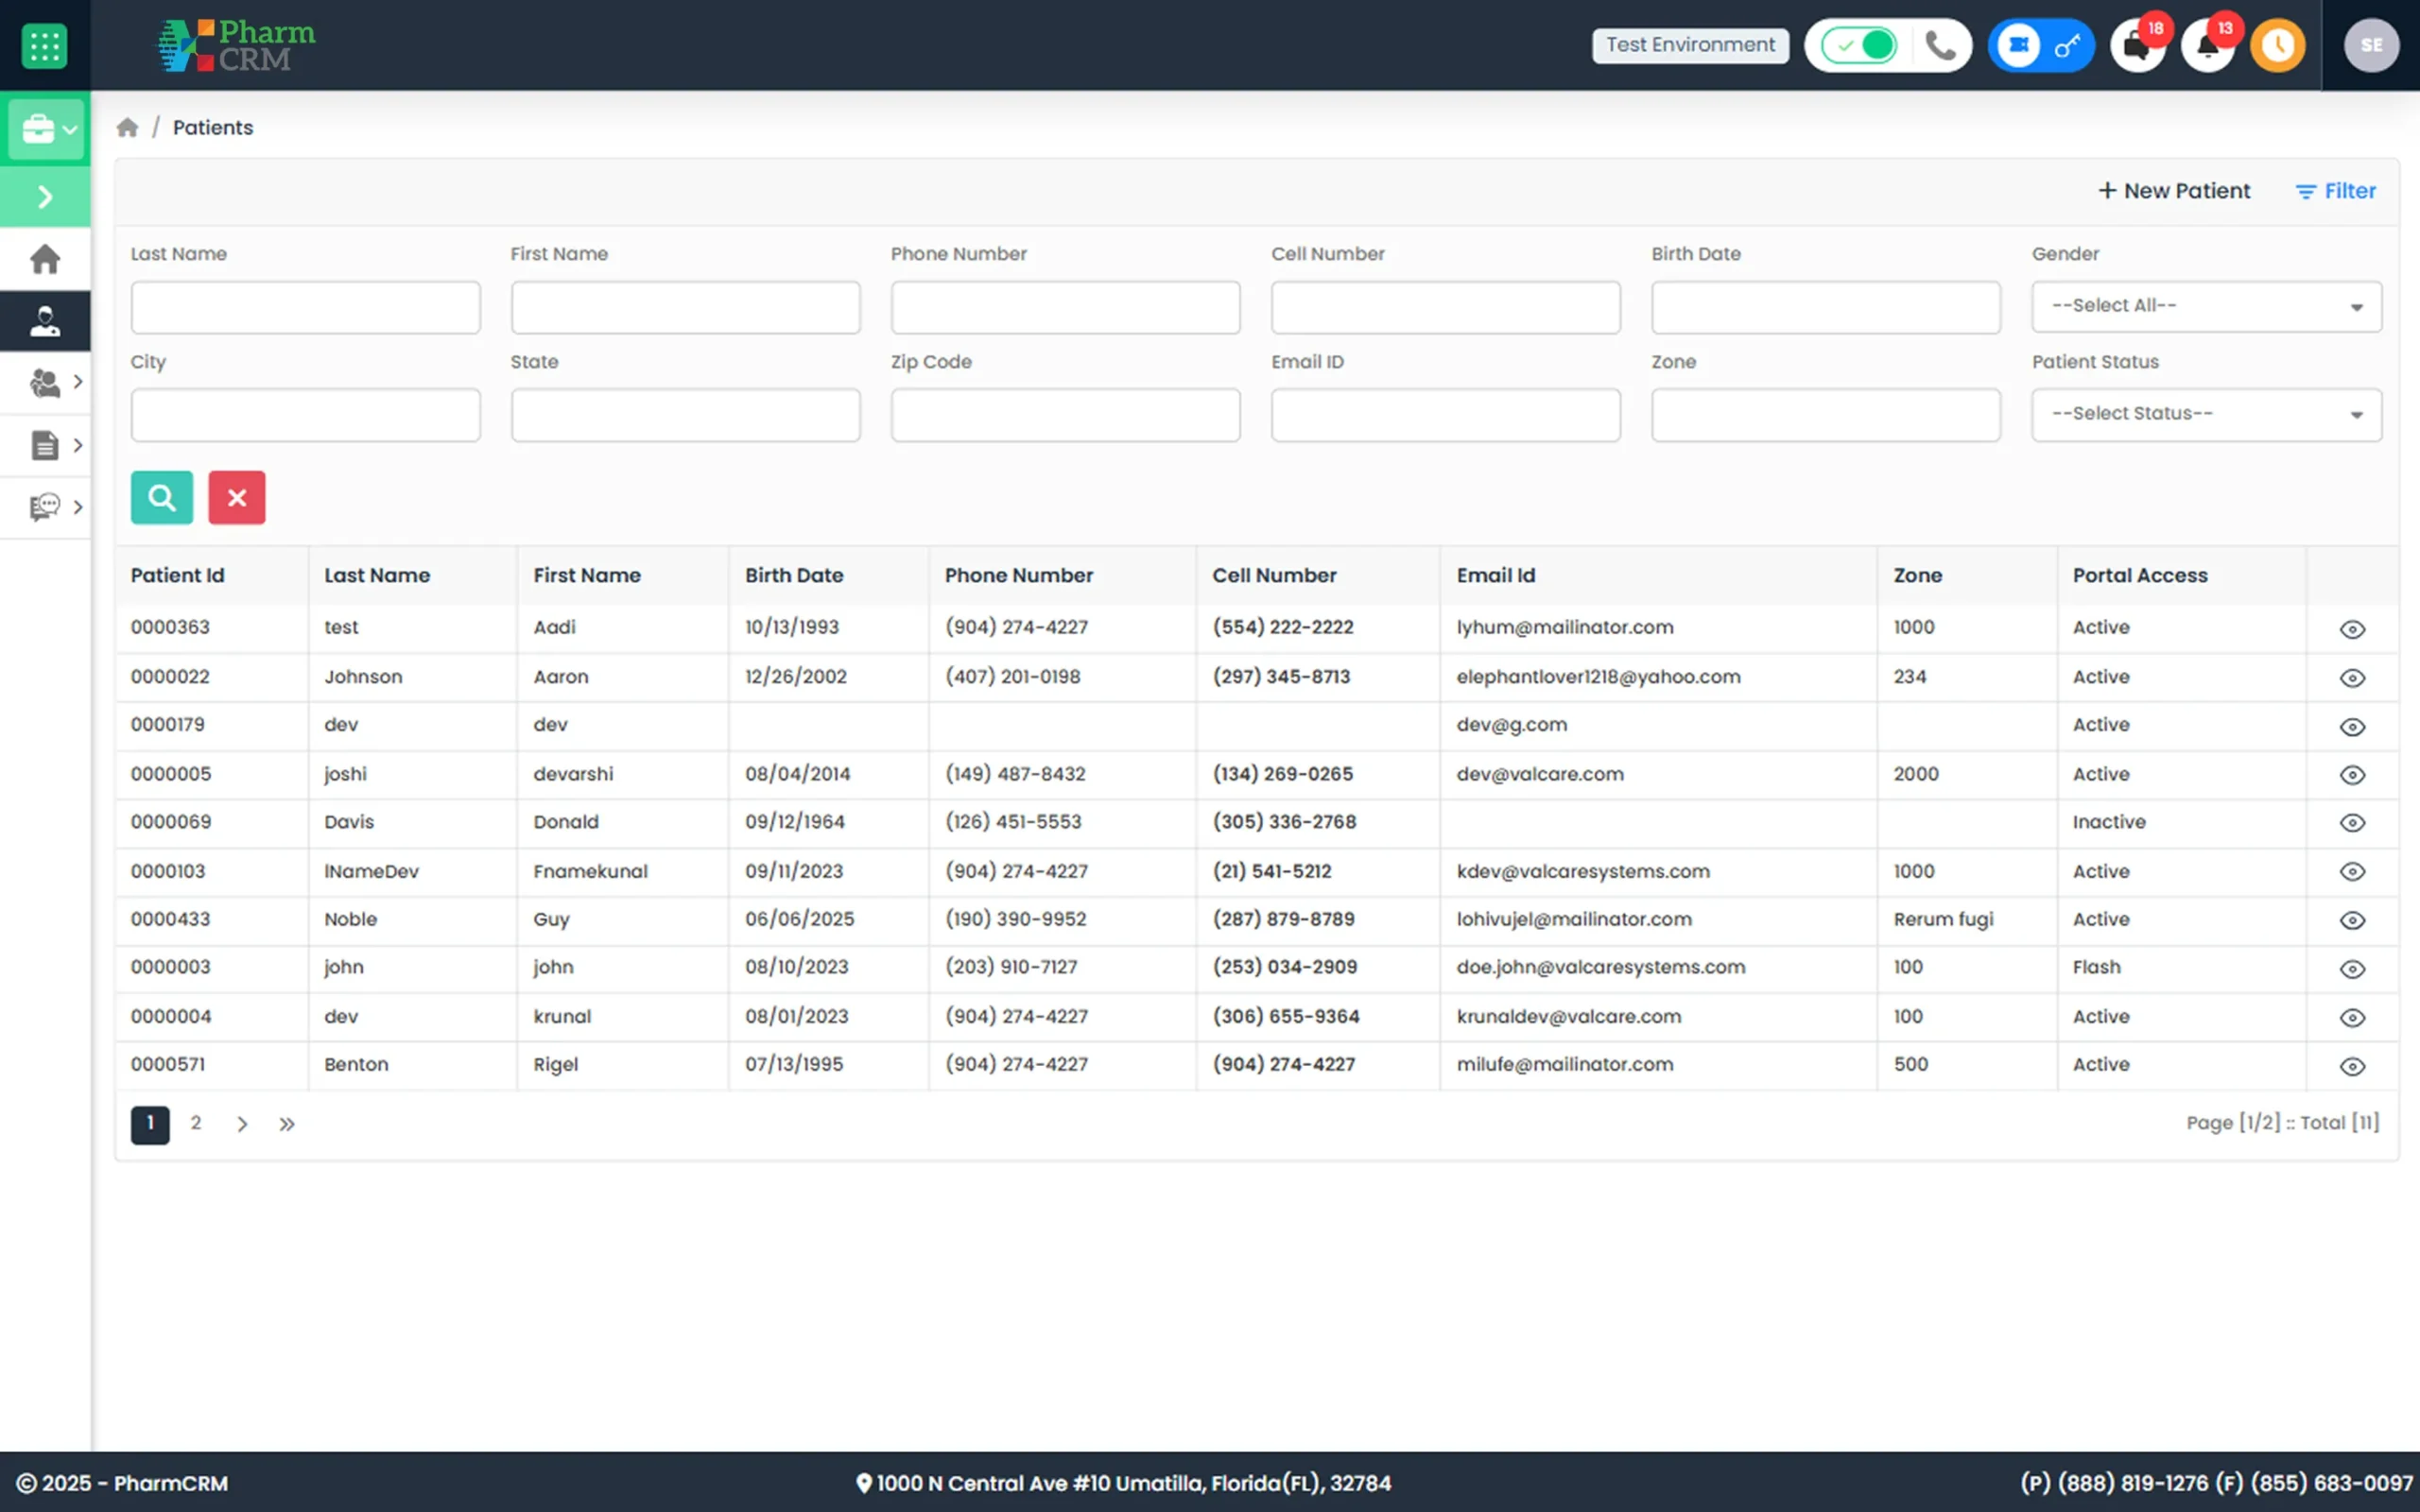Screen dimensions: 2420x1512
Task: Open the sidebar briefcase module icon
Action: pyautogui.click(x=45, y=129)
